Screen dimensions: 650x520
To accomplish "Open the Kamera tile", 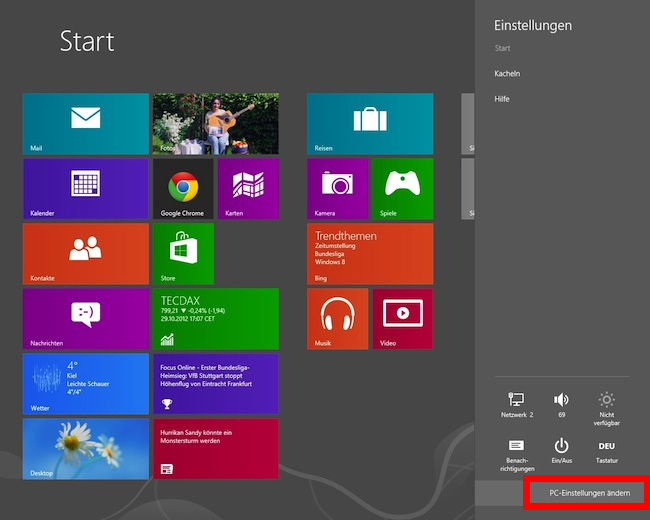I will [337, 188].
